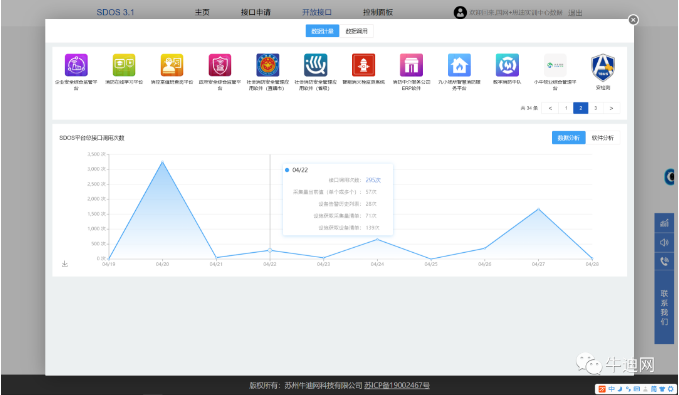The height and width of the screenshot is (395, 679).
Task: Open the 苏ICP备19002467号 footer link
Action: point(397,385)
